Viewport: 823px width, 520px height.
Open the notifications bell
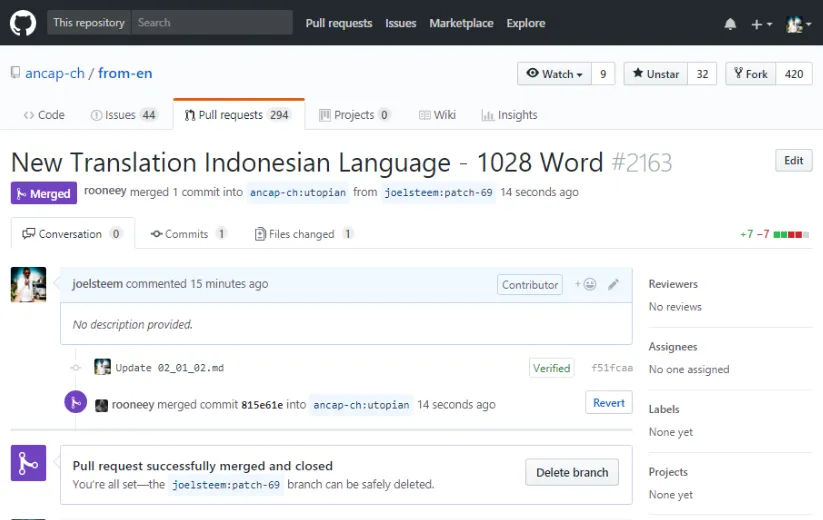[x=730, y=24]
